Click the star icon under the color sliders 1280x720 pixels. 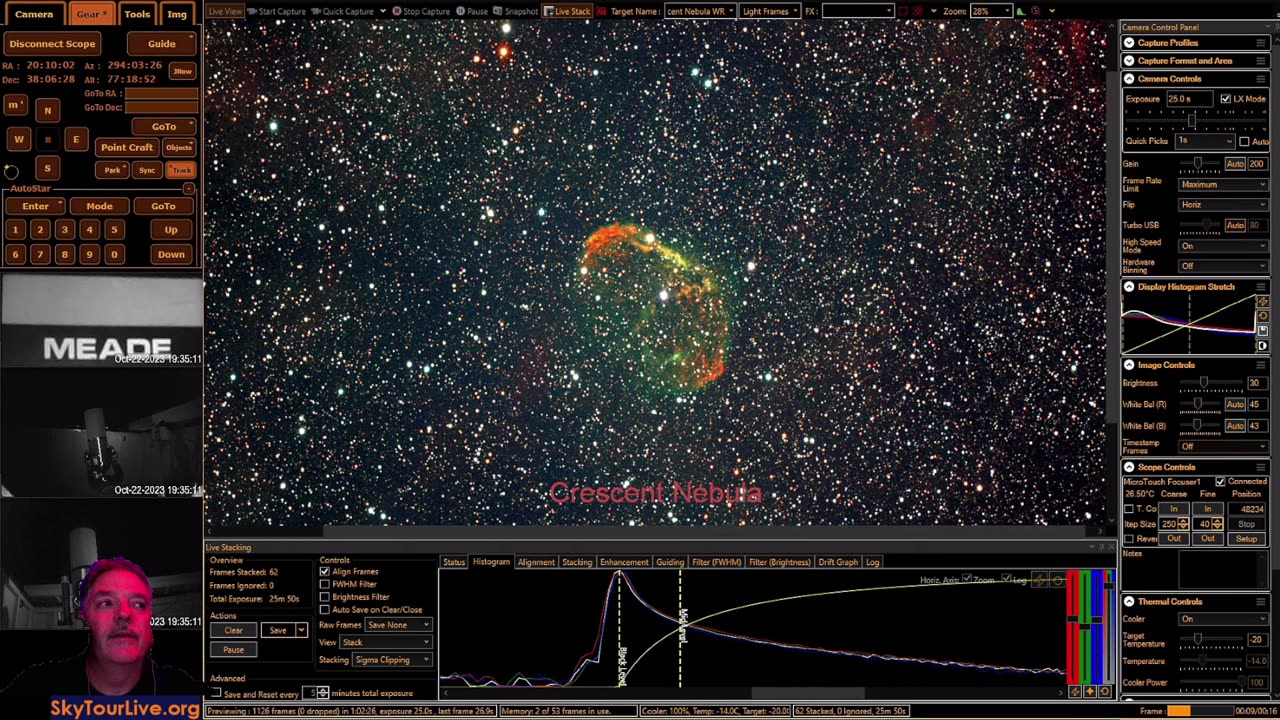1090,692
